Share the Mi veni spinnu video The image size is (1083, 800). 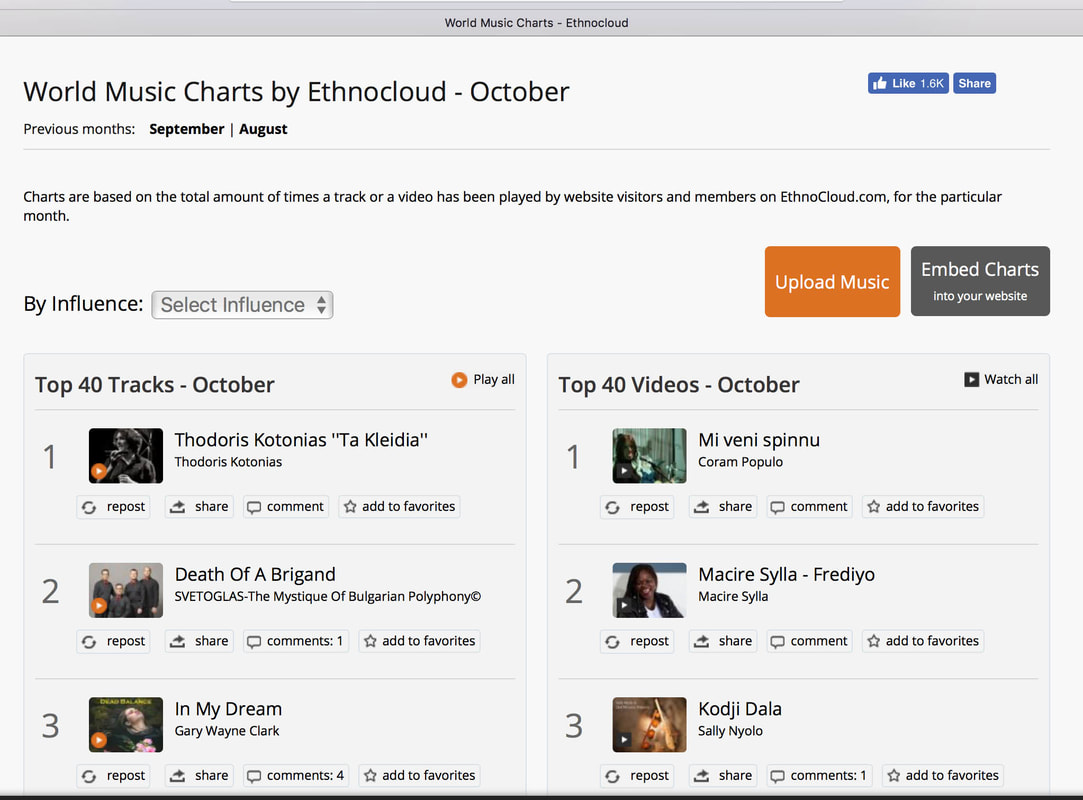click(722, 506)
